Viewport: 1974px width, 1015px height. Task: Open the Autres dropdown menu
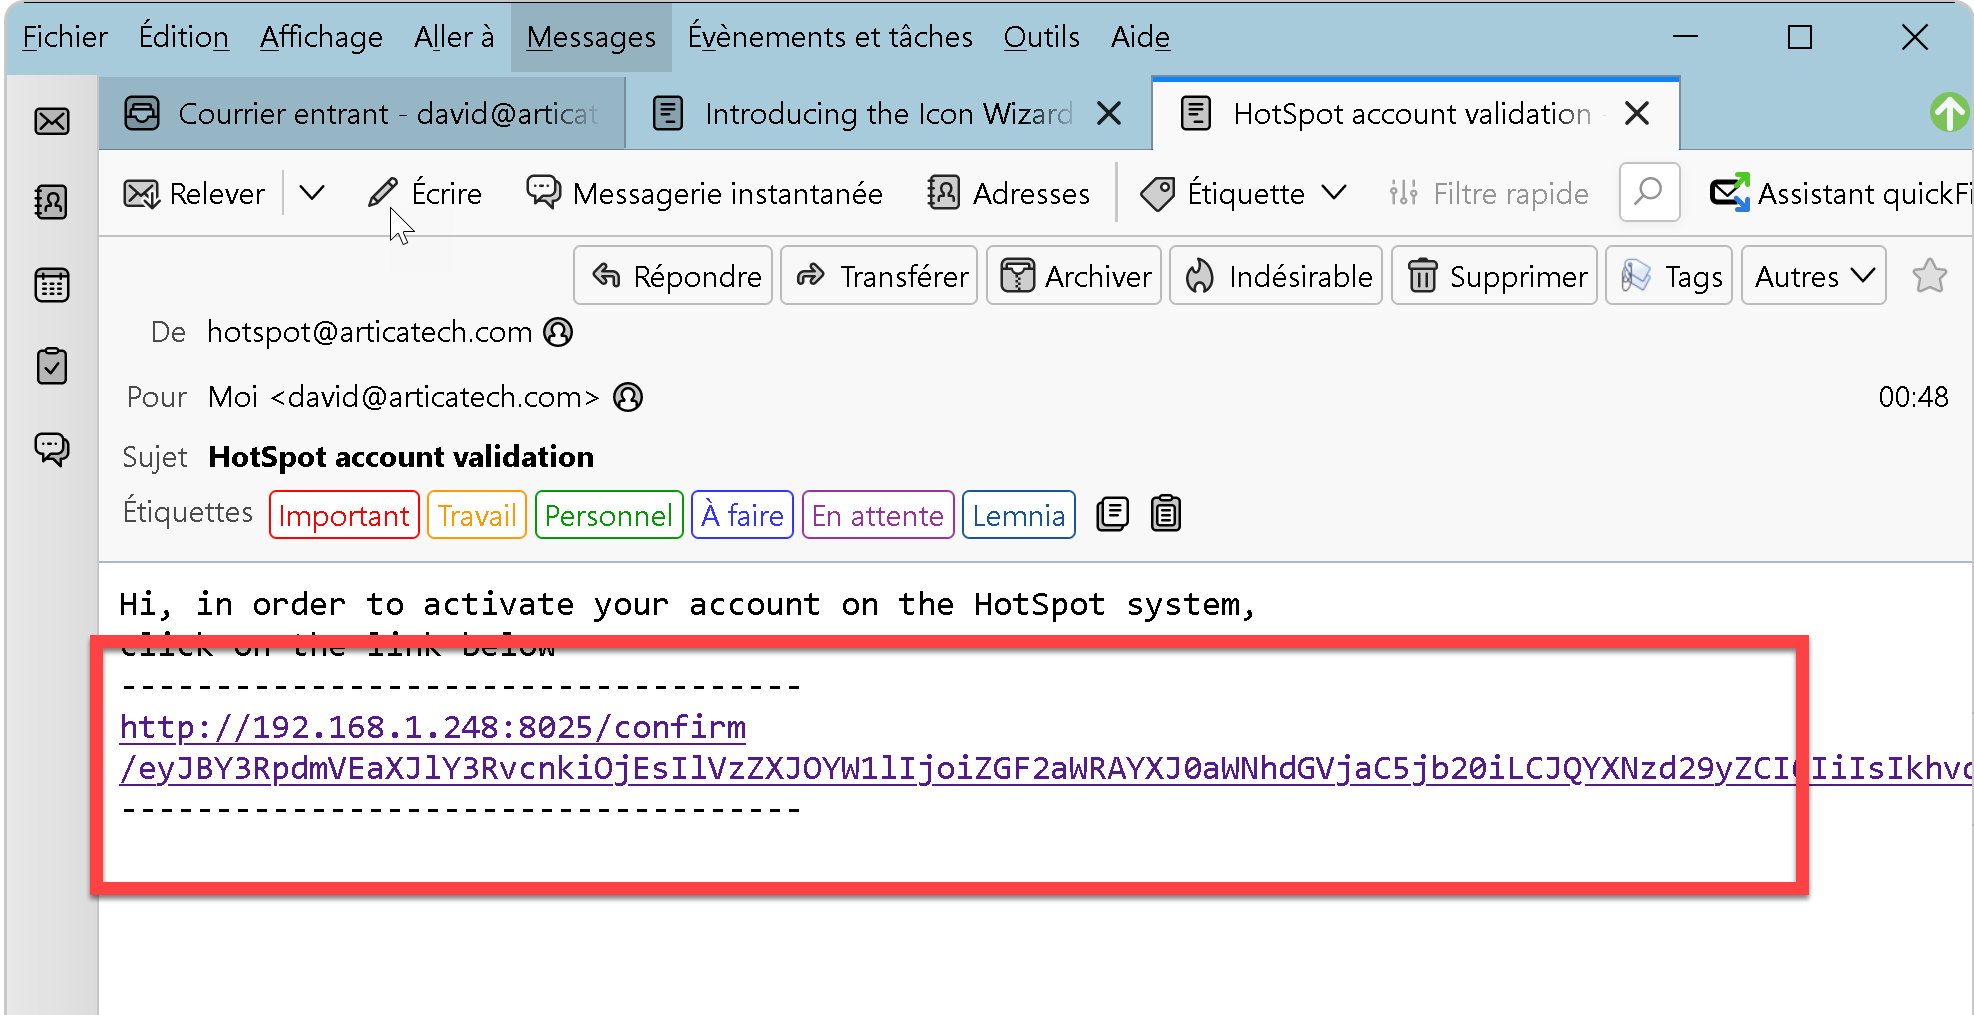(x=1813, y=276)
